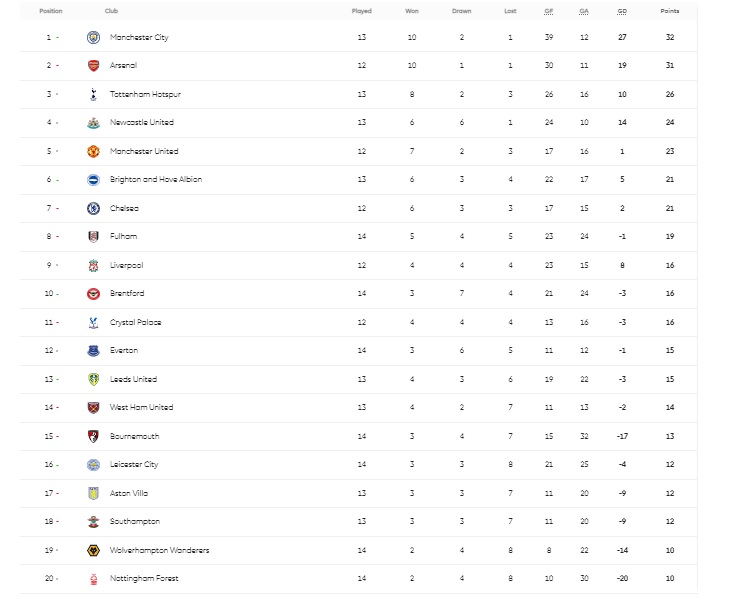Viewport: 737px width, 608px height.
Task: Click the Tottenham Hotspur crest icon
Action: (x=93, y=94)
